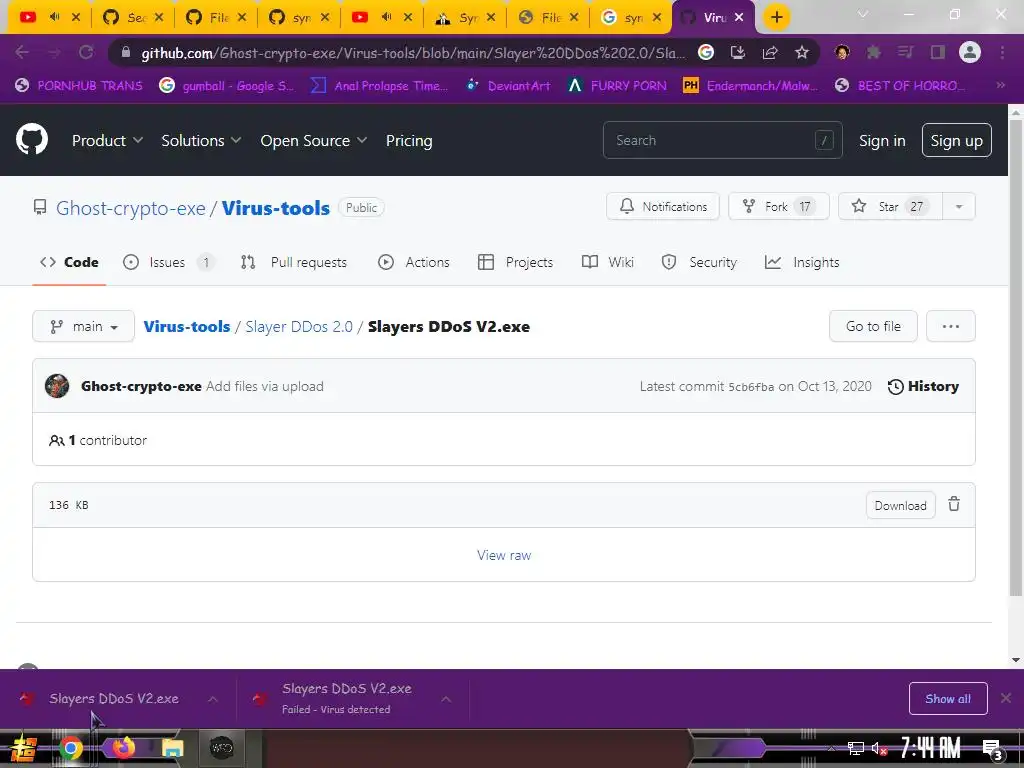Expand options for first Slayers DDoS V2.exe download

click(x=213, y=699)
